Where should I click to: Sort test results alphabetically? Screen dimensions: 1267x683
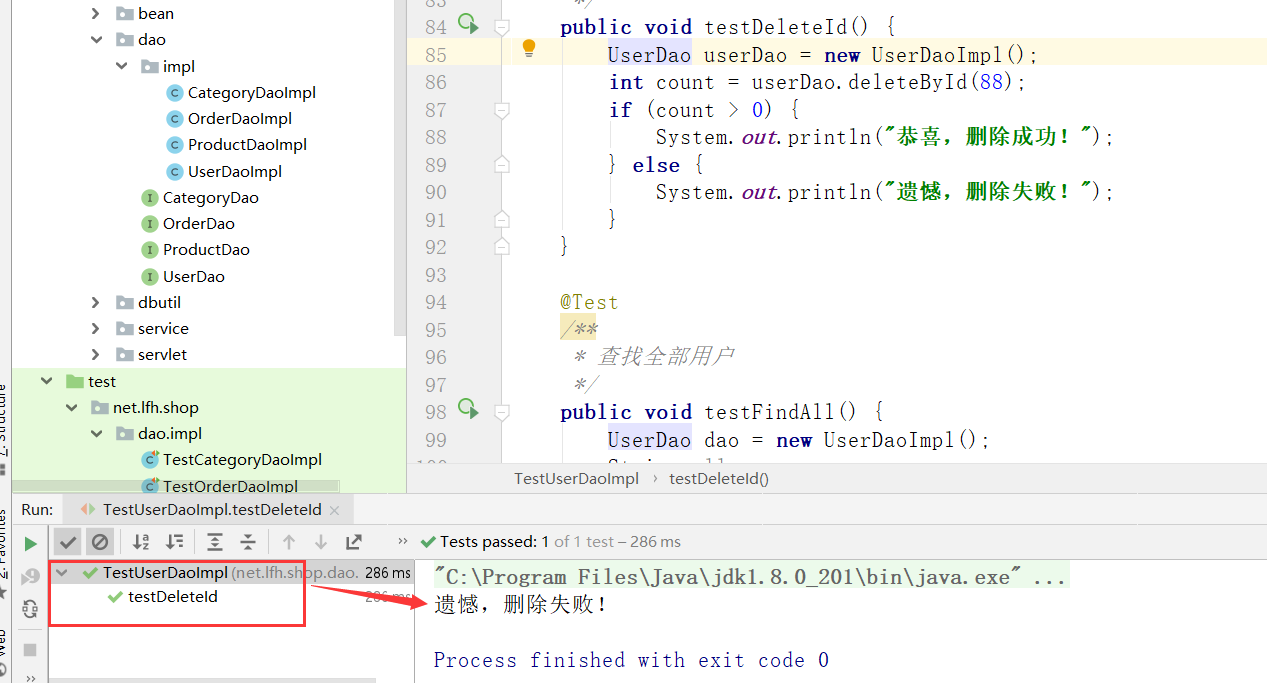click(141, 542)
